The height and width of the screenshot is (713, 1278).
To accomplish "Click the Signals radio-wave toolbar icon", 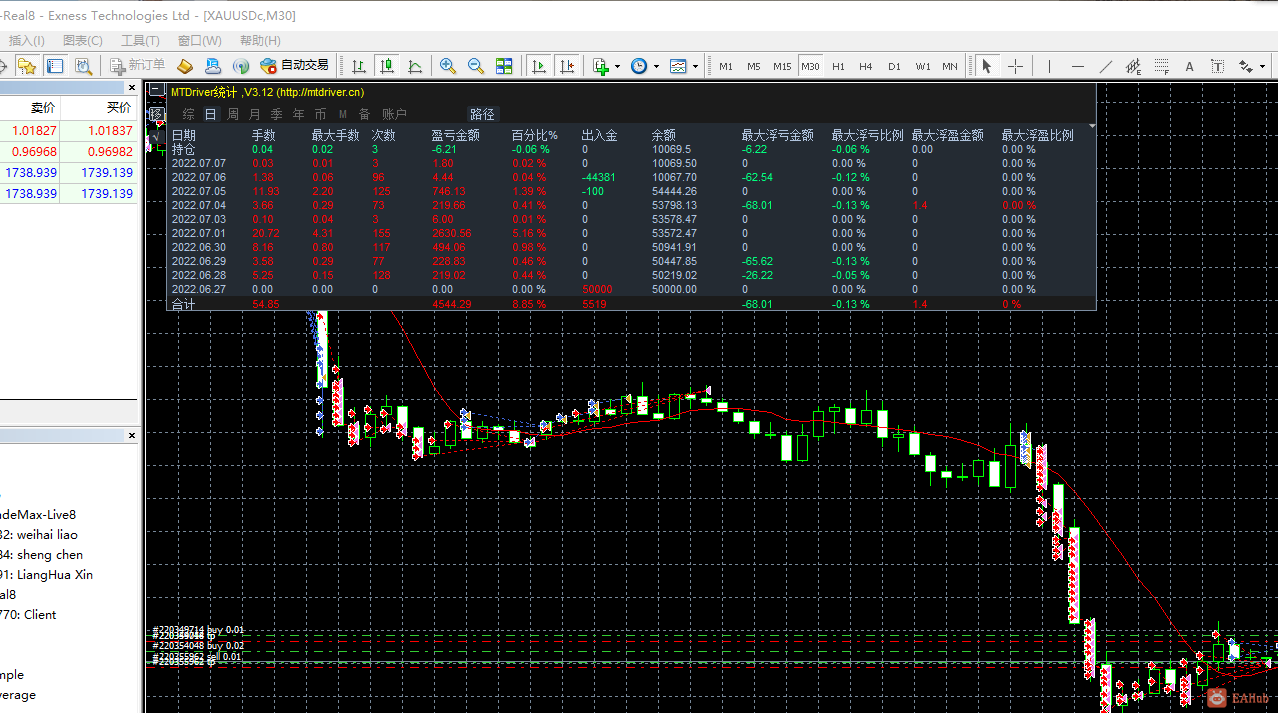I will point(241,66).
